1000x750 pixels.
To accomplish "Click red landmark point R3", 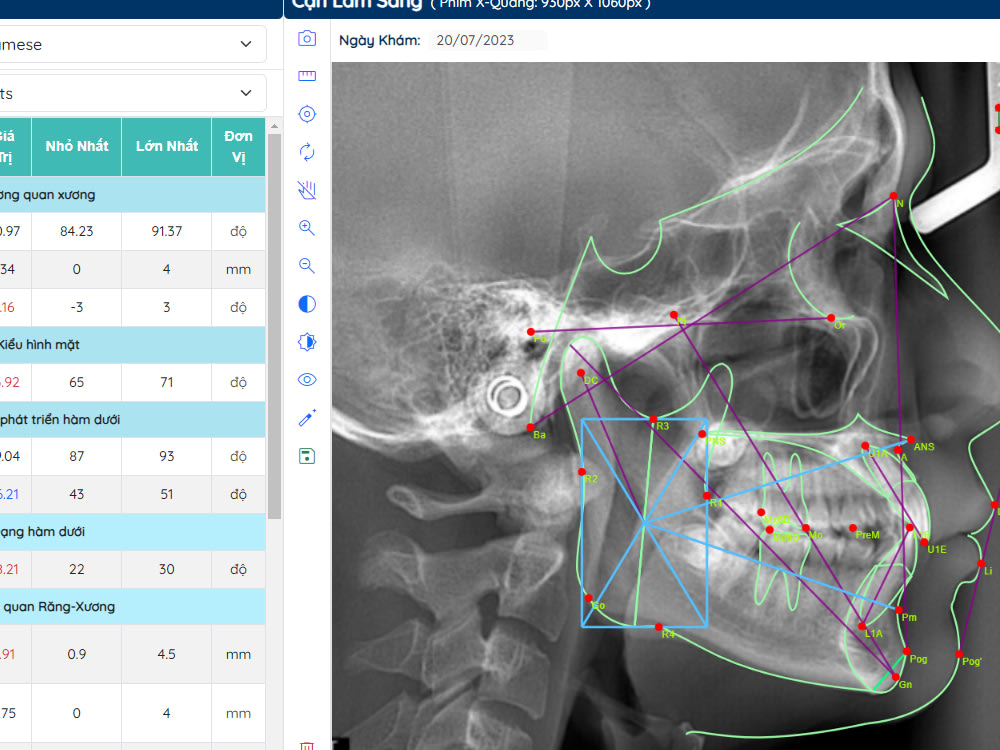I will (x=653, y=420).
